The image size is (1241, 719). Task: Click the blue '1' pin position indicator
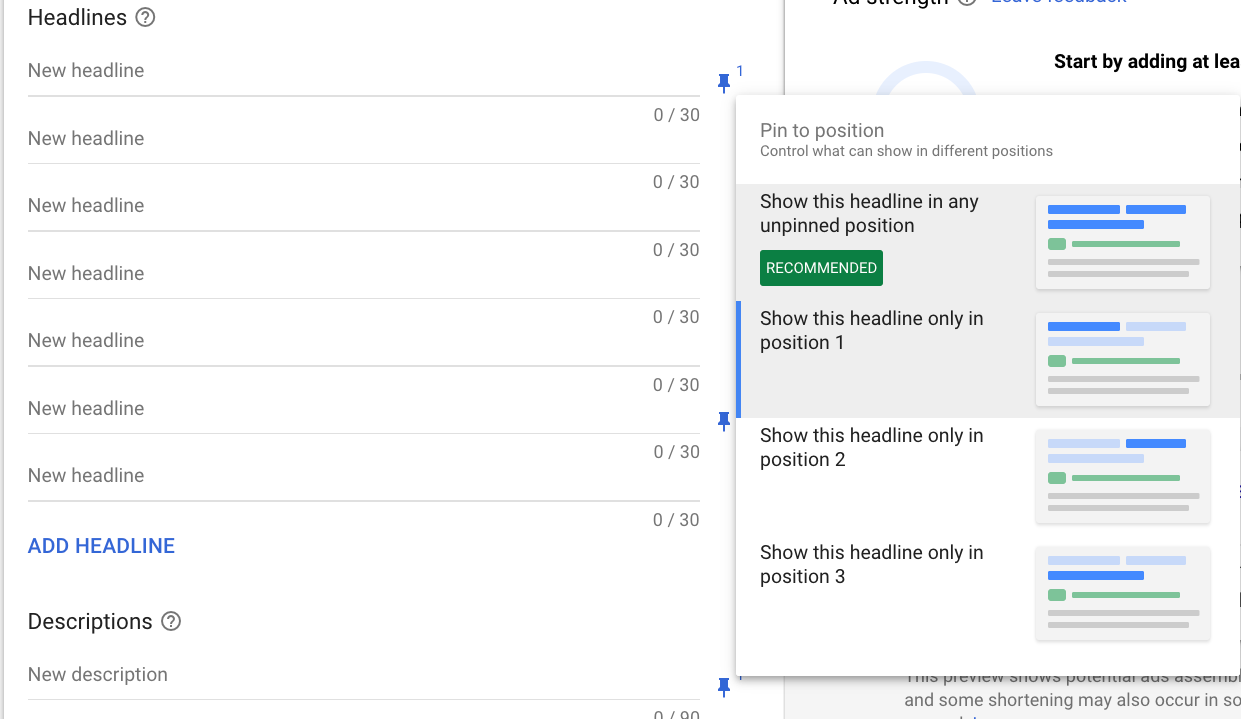click(739, 72)
